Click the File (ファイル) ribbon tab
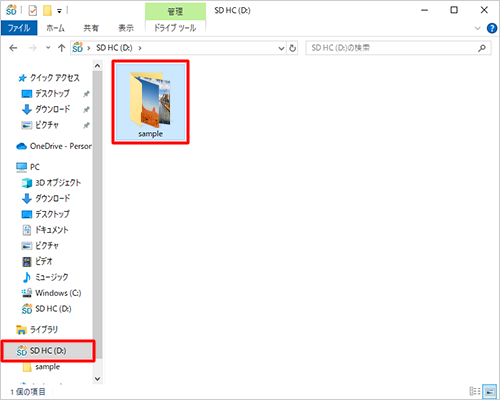 pyautogui.click(x=19, y=28)
